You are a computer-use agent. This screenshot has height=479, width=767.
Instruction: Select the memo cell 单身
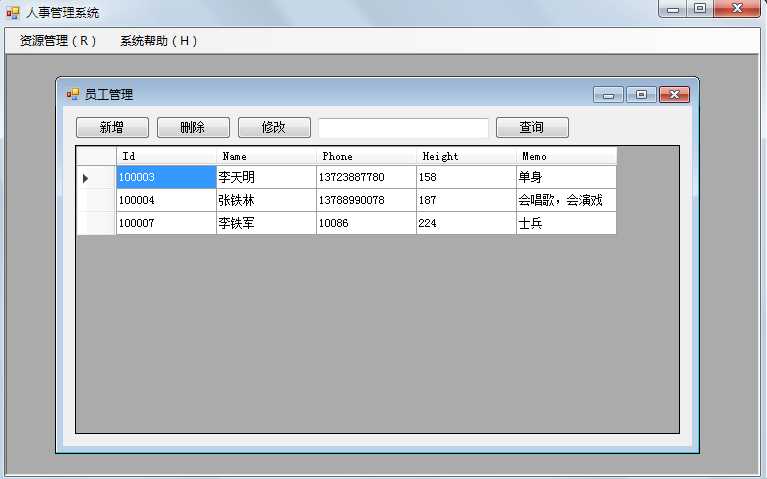pyautogui.click(x=566, y=177)
